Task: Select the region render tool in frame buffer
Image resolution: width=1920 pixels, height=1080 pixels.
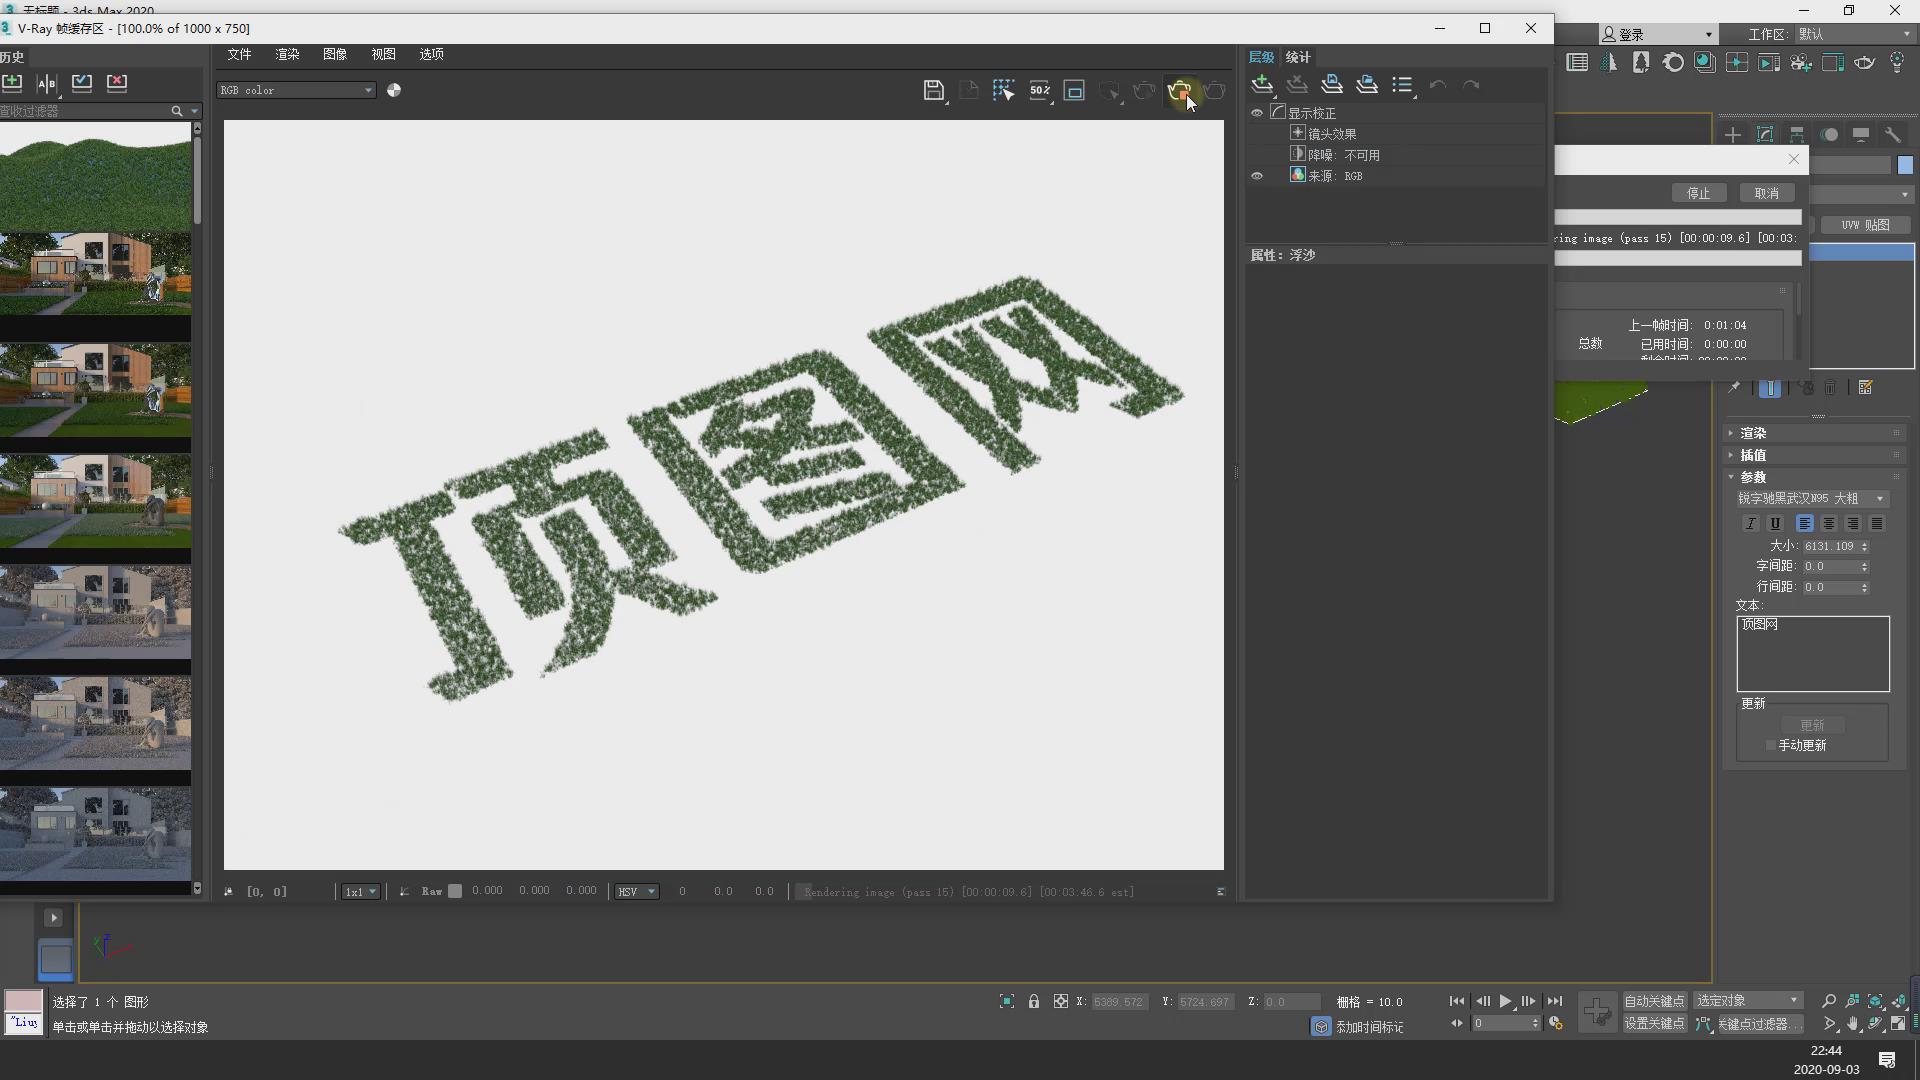Action: pyautogui.click(x=1004, y=89)
